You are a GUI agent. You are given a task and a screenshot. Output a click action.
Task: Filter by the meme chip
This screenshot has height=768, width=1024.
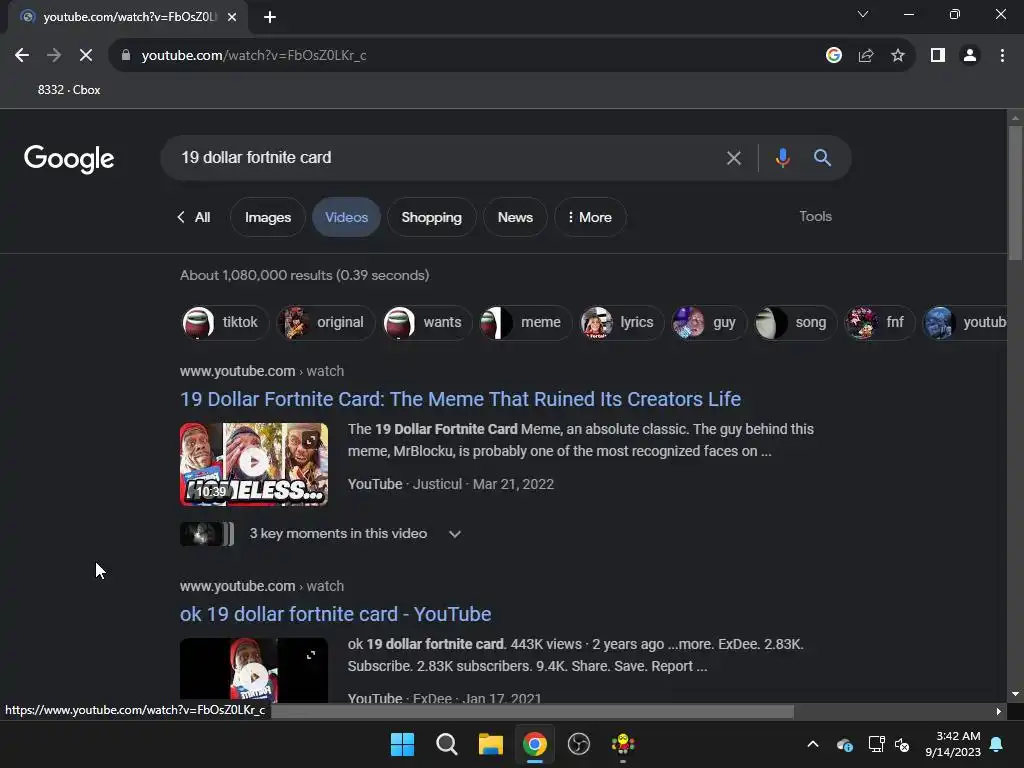tap(526, 323)
